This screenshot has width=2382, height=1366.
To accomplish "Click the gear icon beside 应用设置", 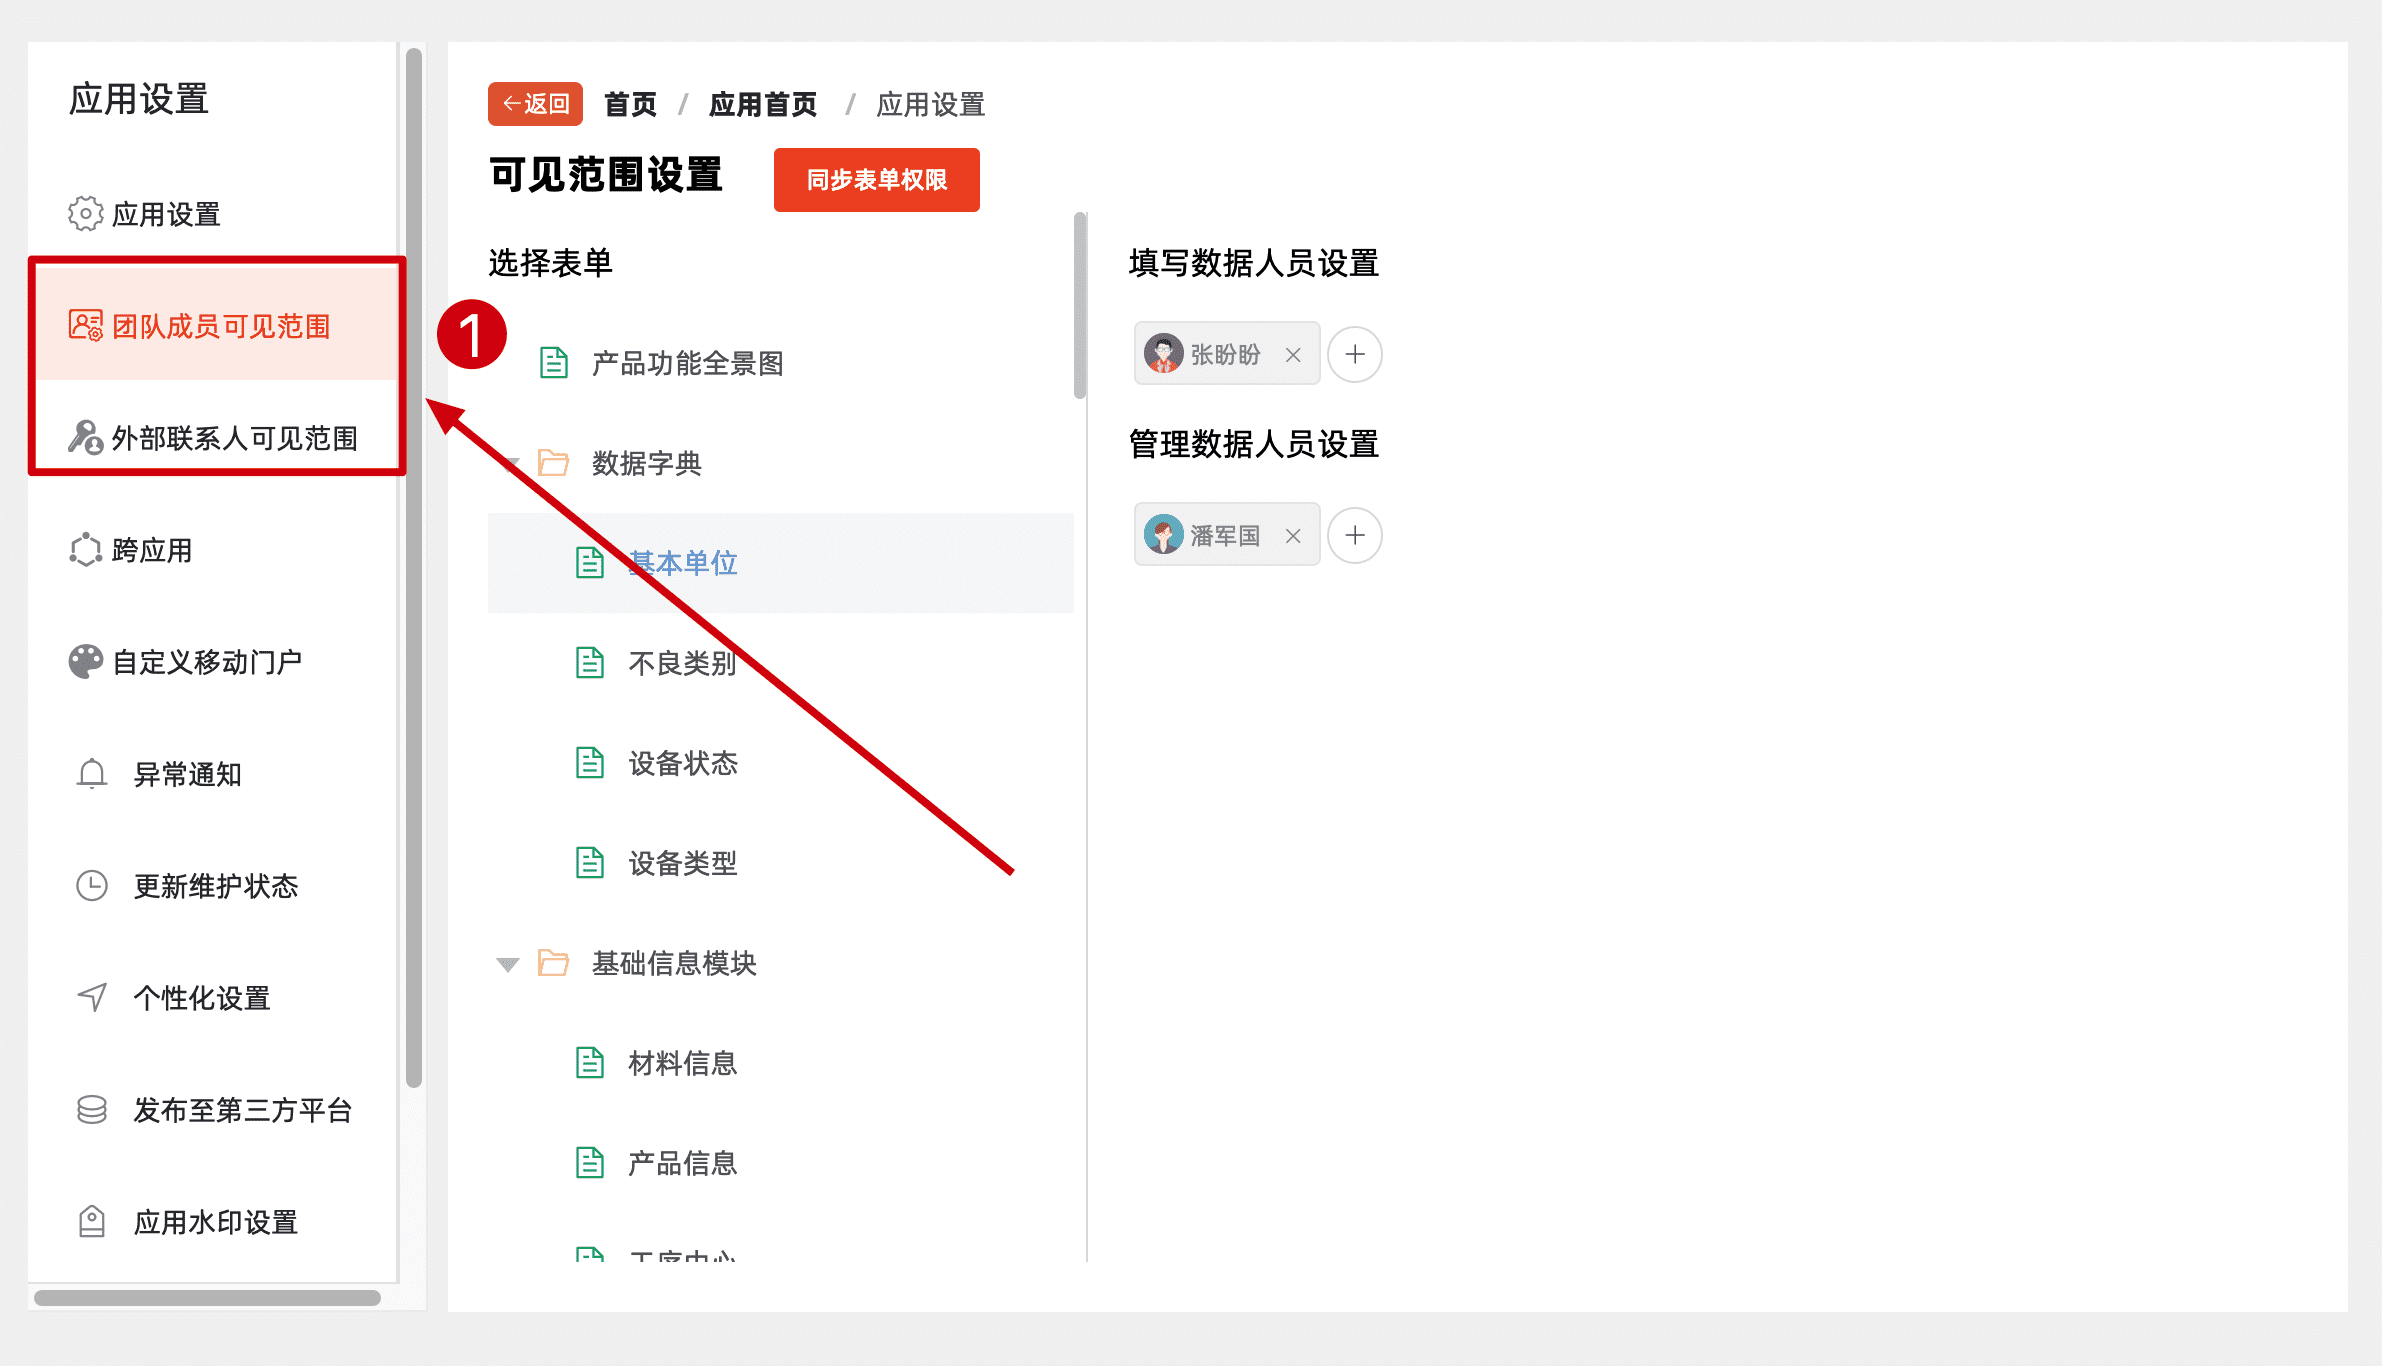I will 85,214.
